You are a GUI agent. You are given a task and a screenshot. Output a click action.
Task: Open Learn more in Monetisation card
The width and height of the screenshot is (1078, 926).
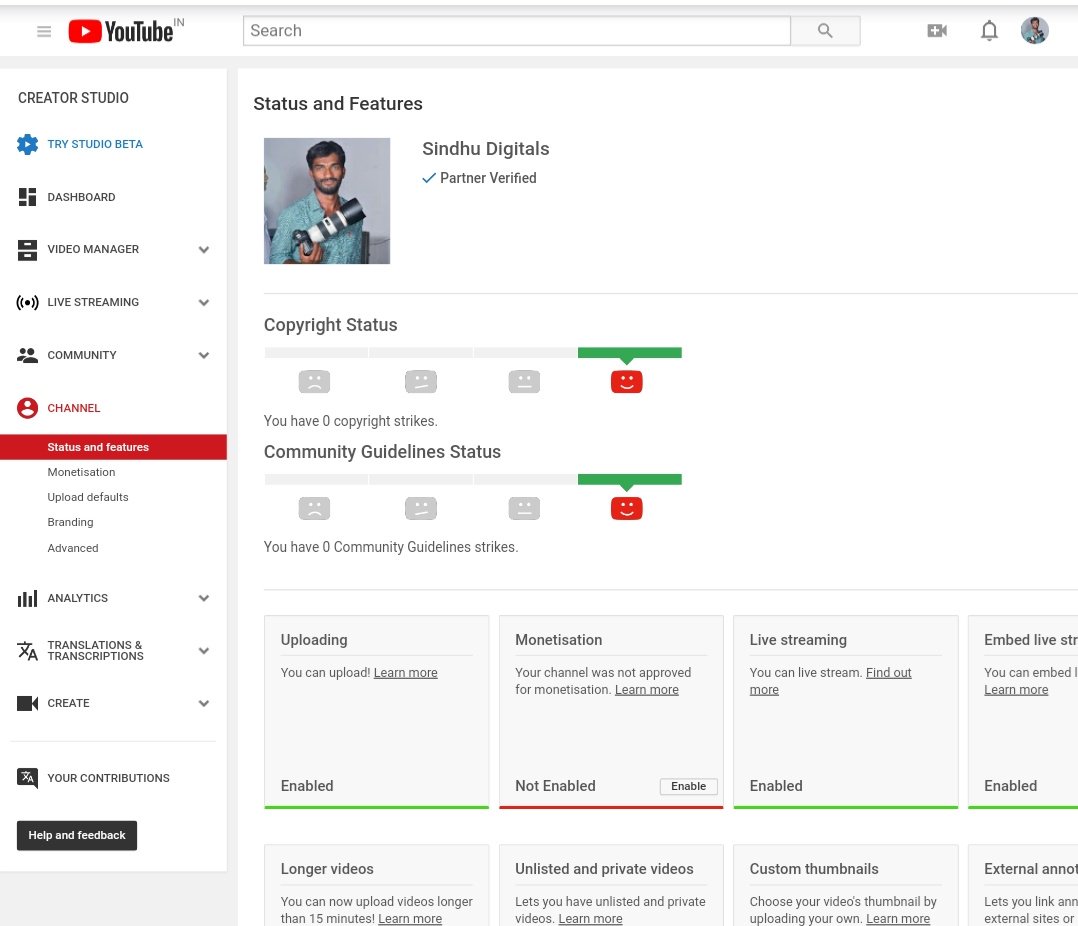[646, 690]
